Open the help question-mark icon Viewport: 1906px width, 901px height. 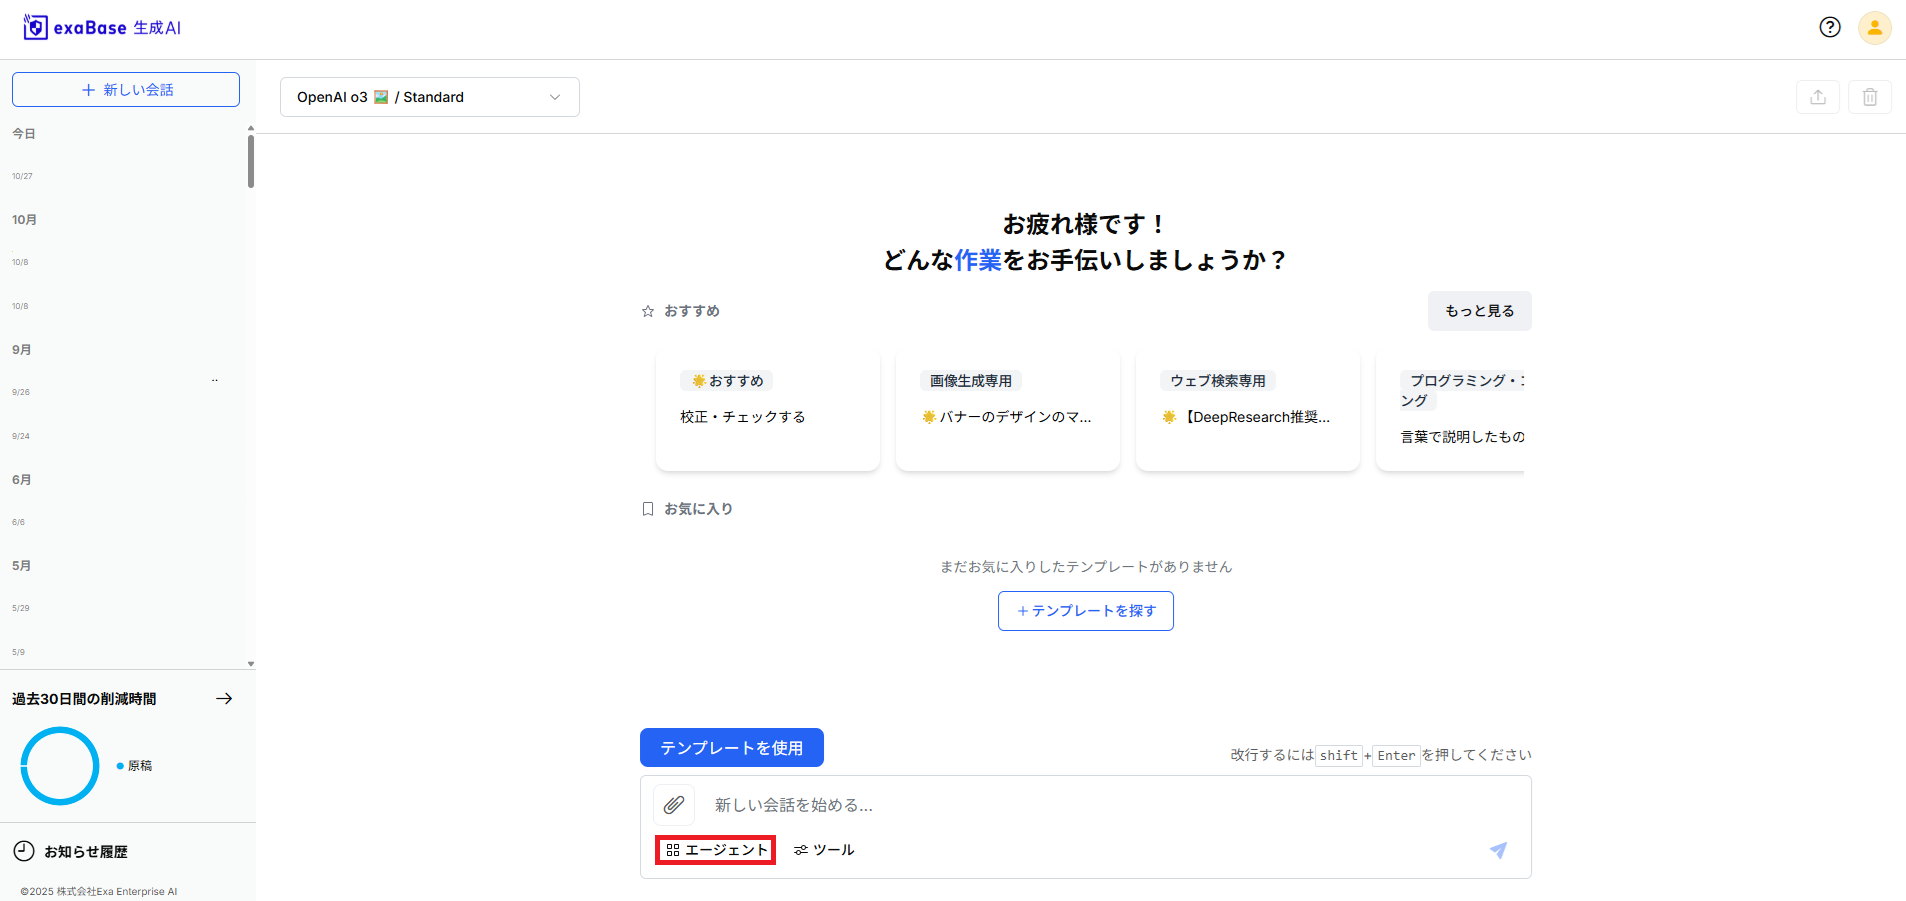click(1829, 27)
